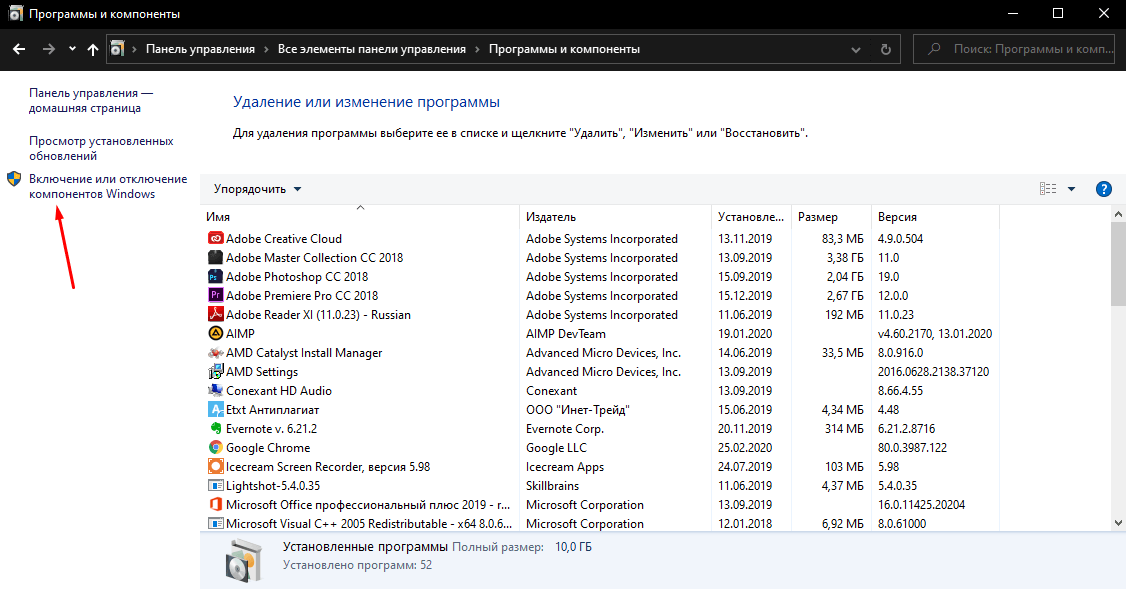Select the AIMP row name
The image size is (1126, 589).
click(240, 333)
